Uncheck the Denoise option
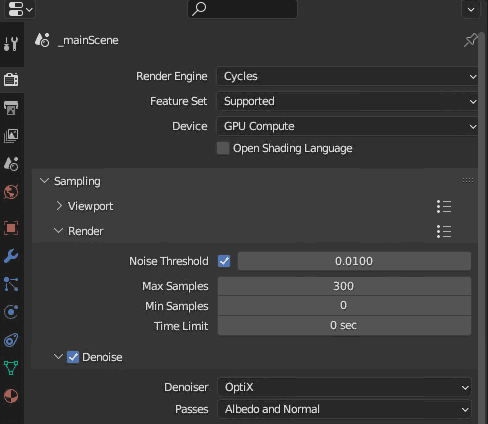488x424 pixels. pos(73,357)
